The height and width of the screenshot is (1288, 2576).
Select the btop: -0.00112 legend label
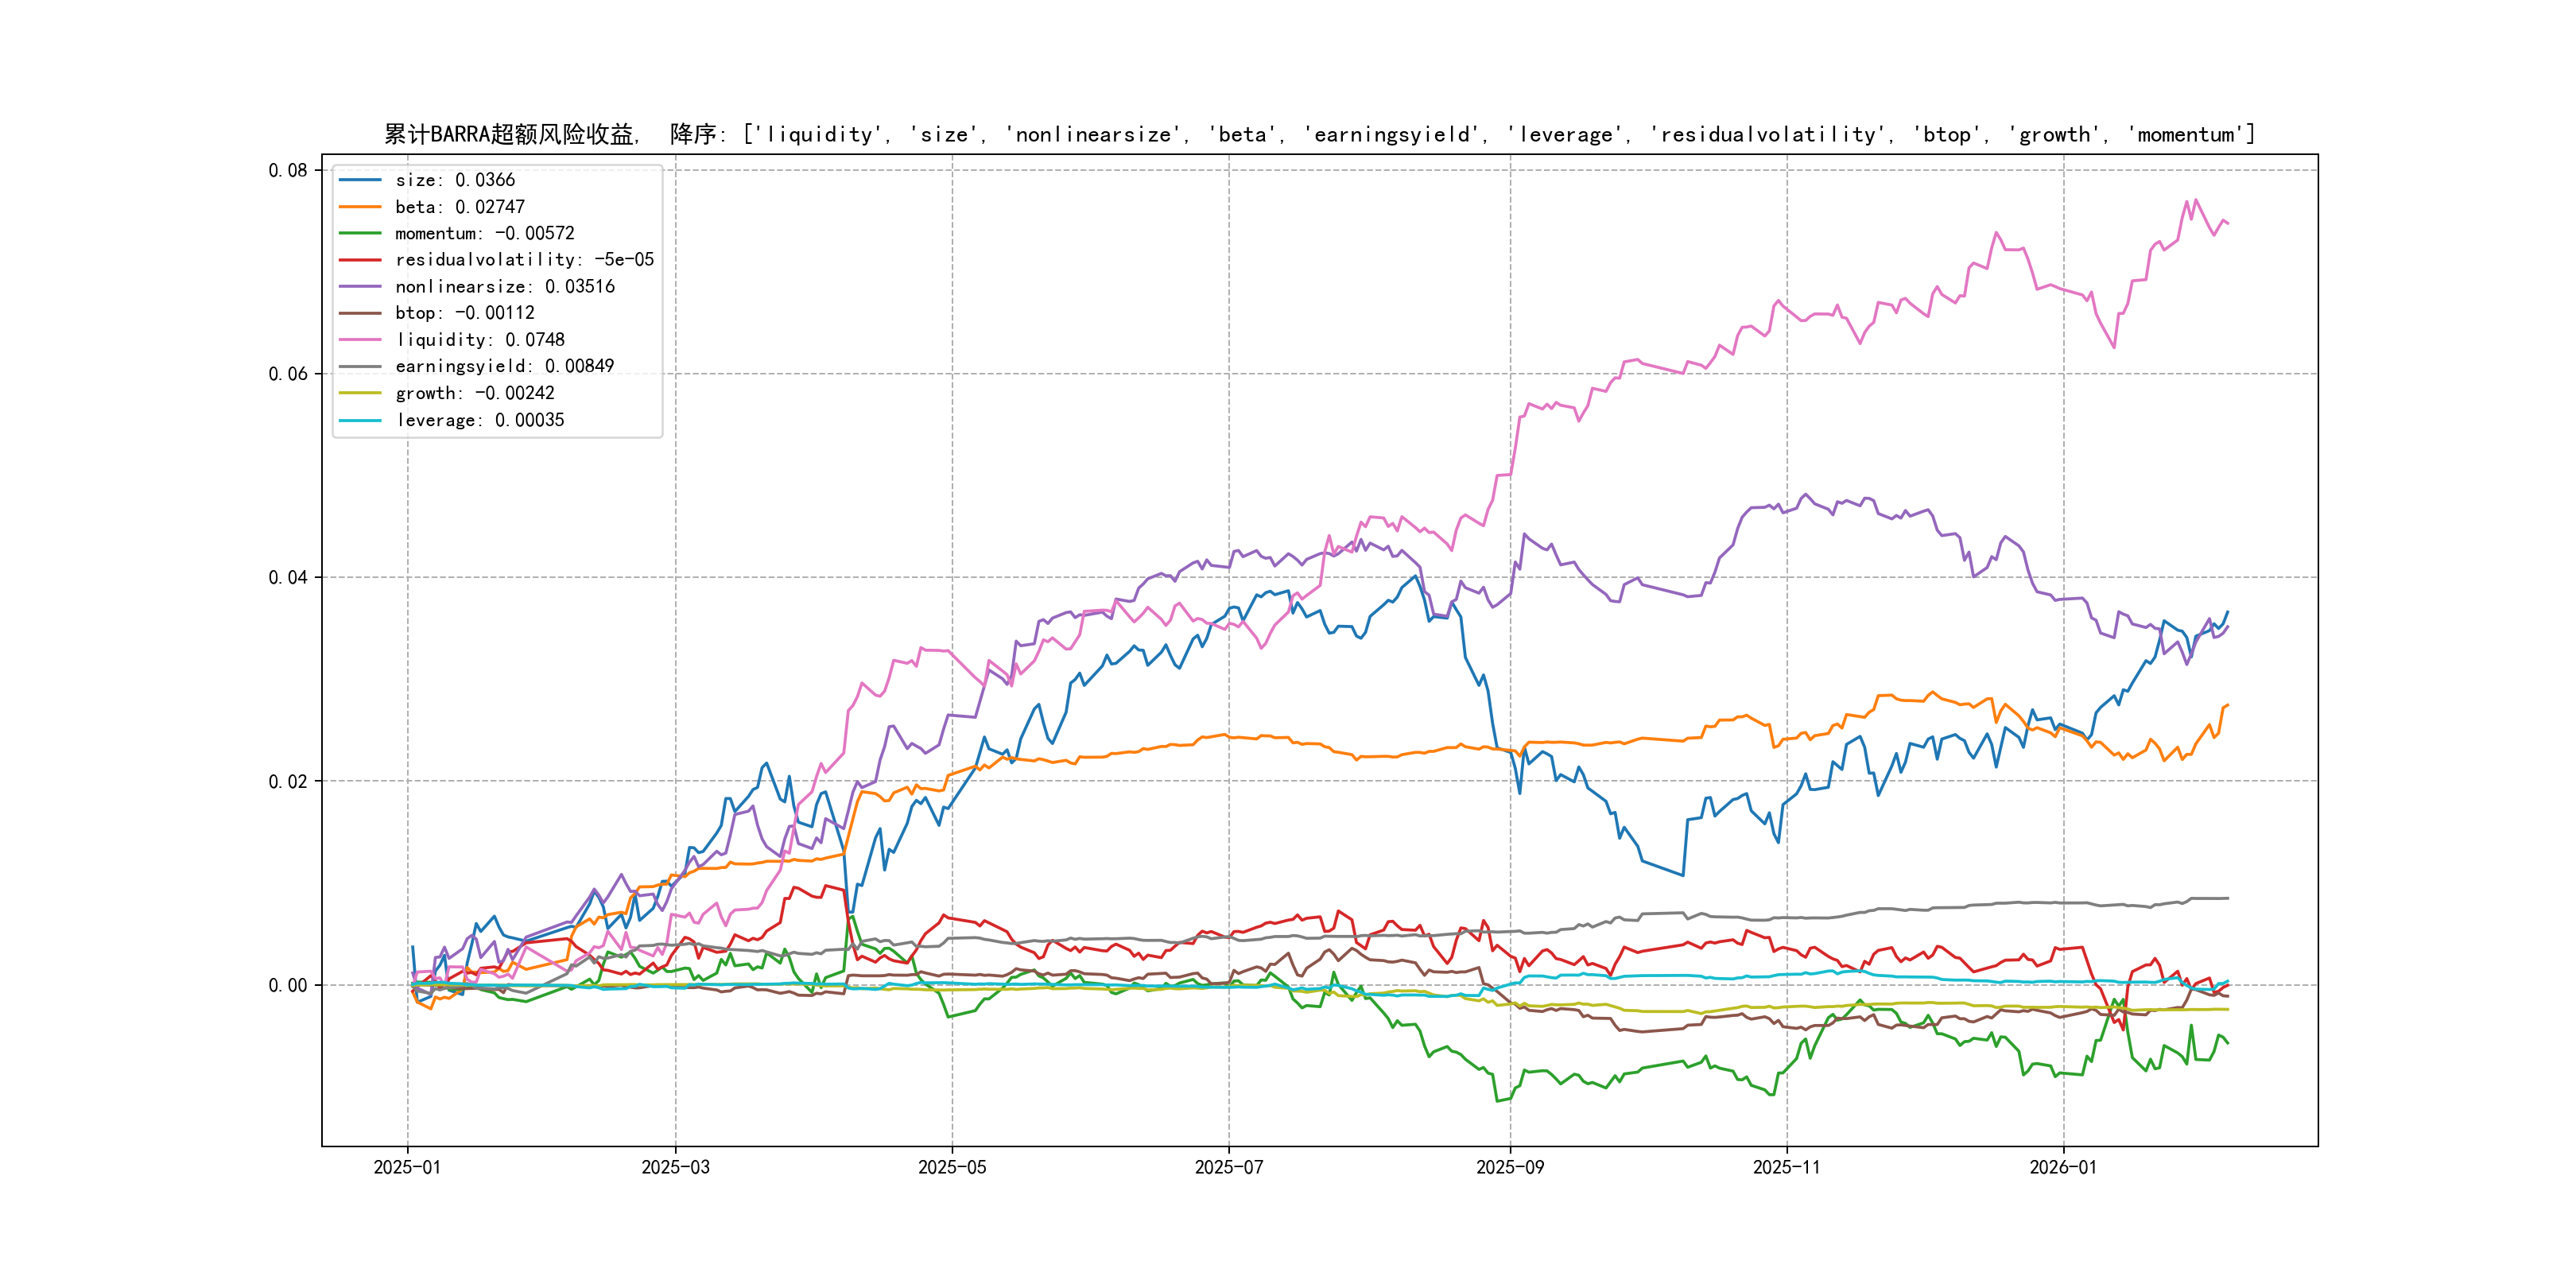tap(464, 313)
